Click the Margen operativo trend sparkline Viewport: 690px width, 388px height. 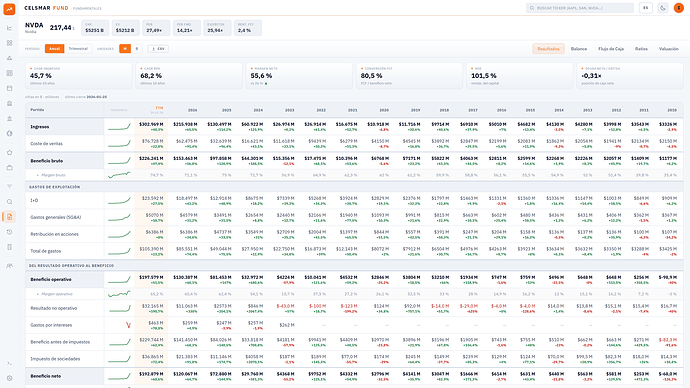pyautogui.click(x=119, y=293)
